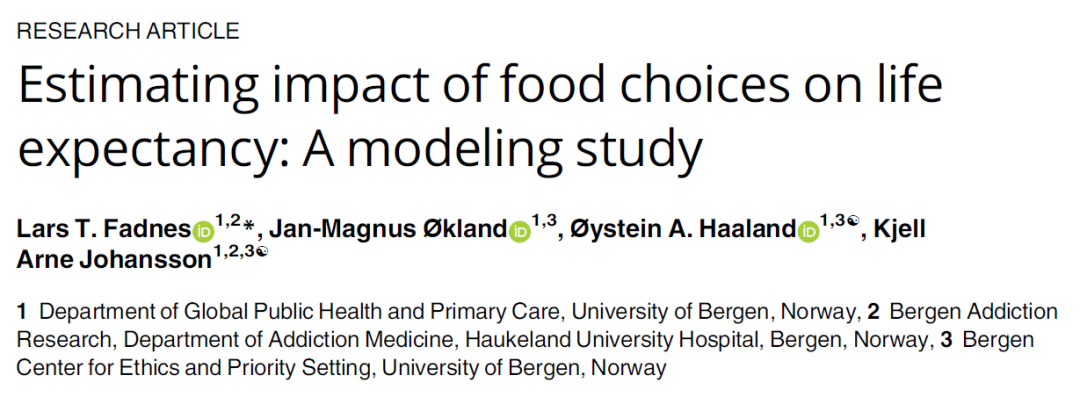
Task: Click the bold affiliation number 2
Action: point(873,312)
